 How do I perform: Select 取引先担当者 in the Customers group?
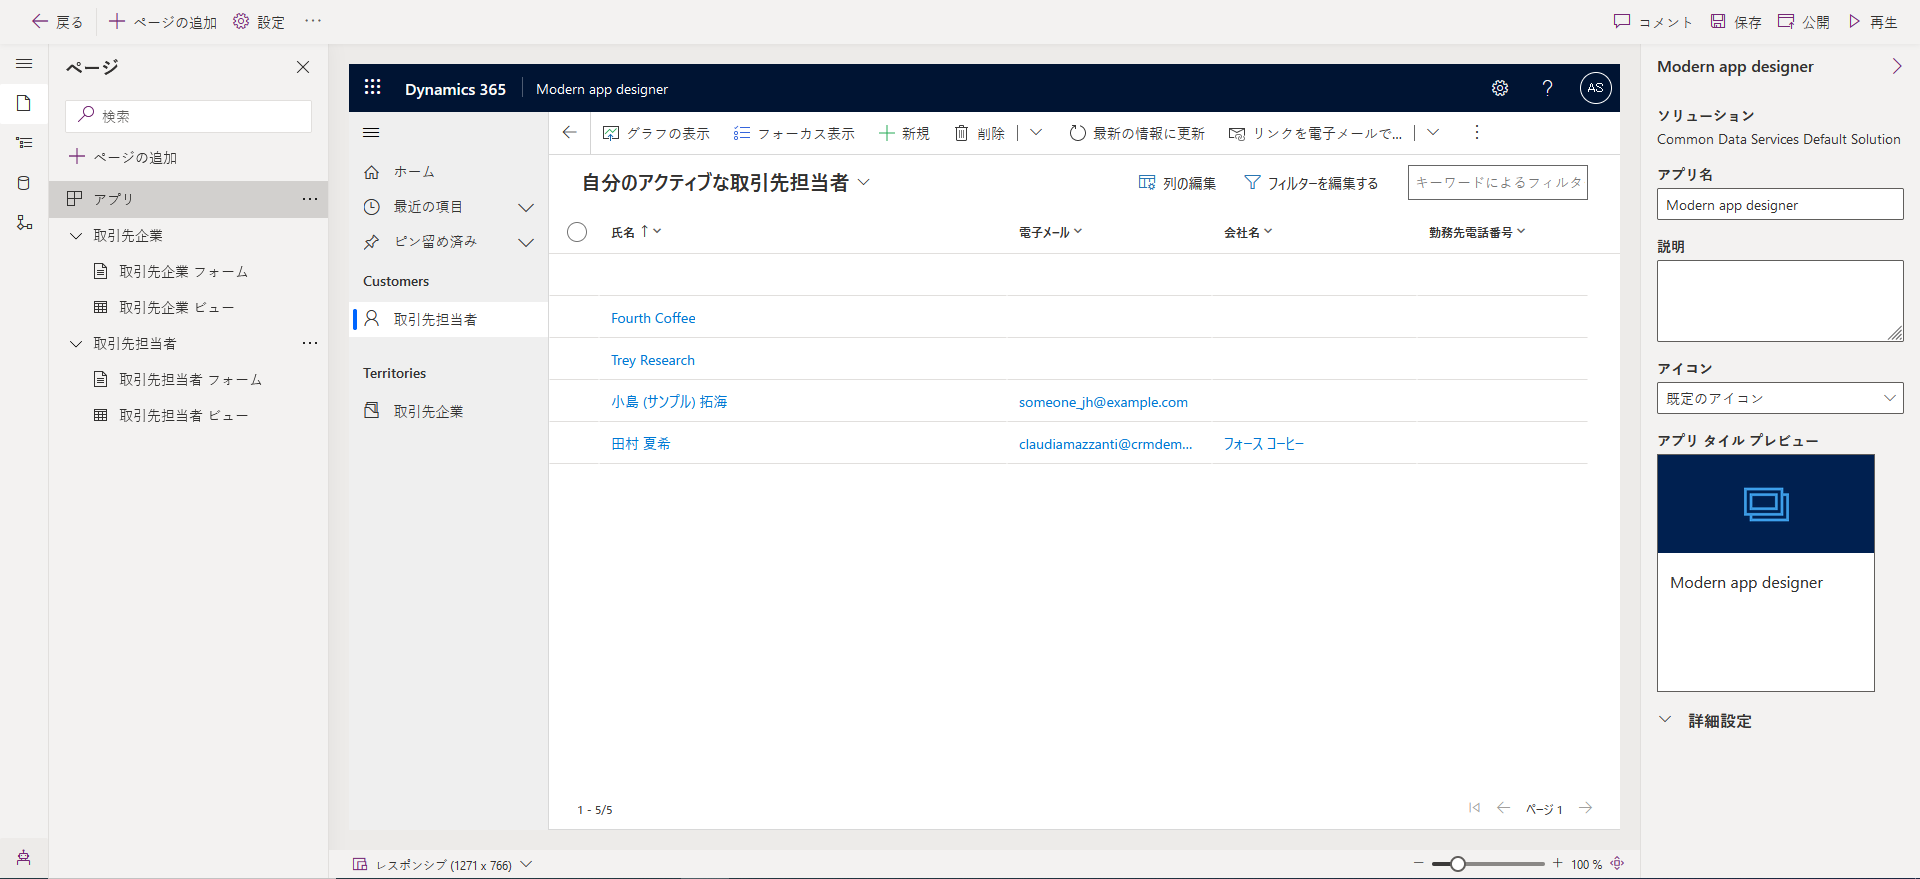tap(448, 319)
